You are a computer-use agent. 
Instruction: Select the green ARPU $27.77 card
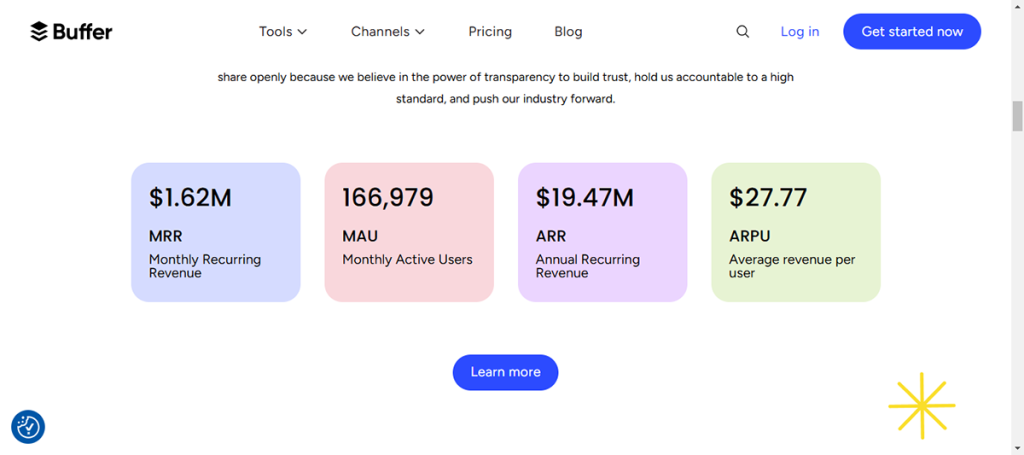point(795,232)
